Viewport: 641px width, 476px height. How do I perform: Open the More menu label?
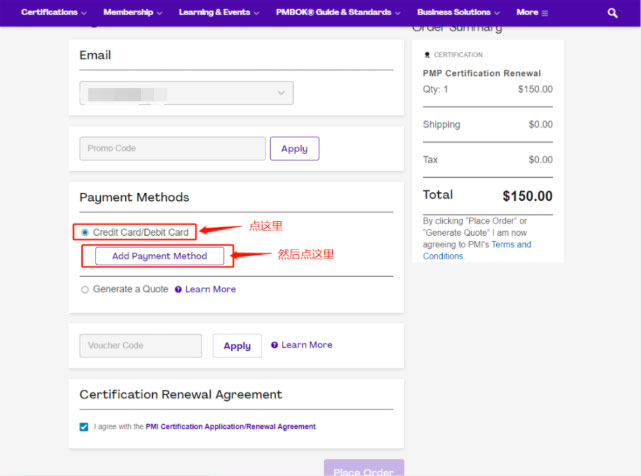527,12
